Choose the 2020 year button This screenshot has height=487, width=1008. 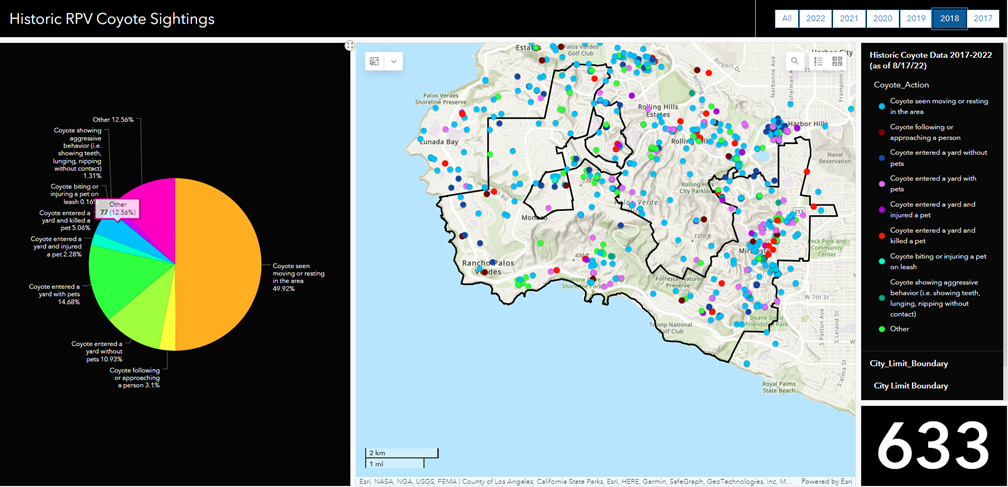click(882, 18)
